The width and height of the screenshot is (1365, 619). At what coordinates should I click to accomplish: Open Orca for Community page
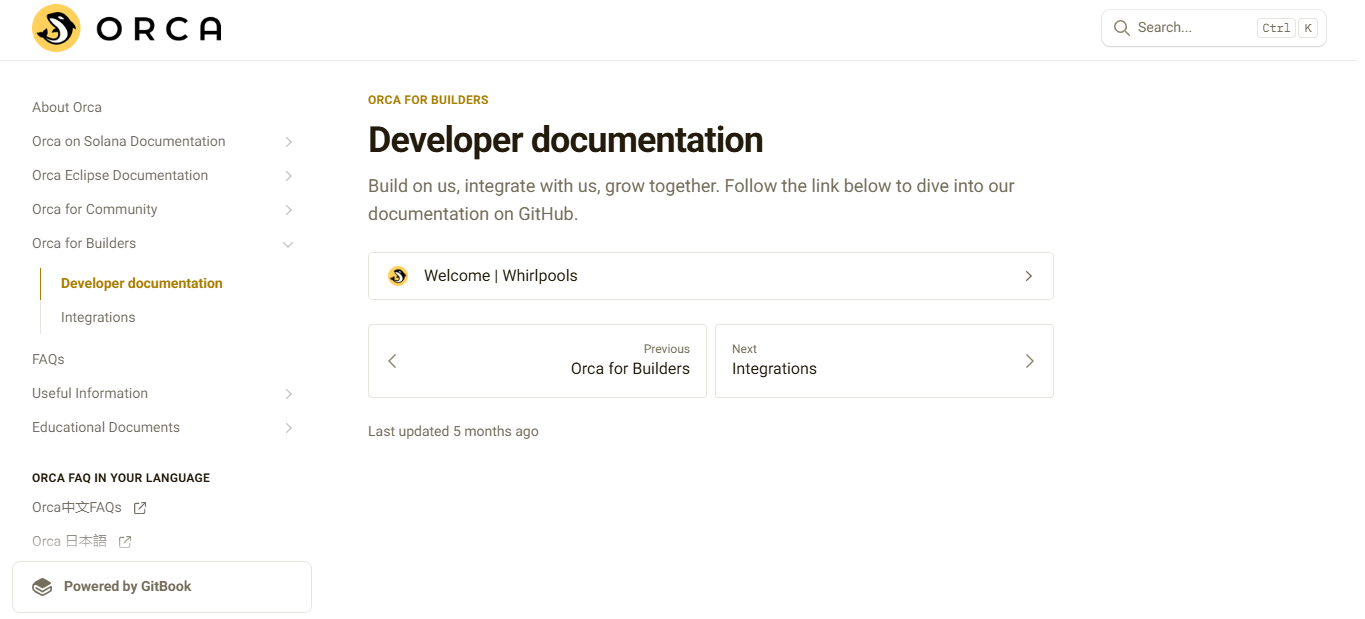[x=95, y=209]
